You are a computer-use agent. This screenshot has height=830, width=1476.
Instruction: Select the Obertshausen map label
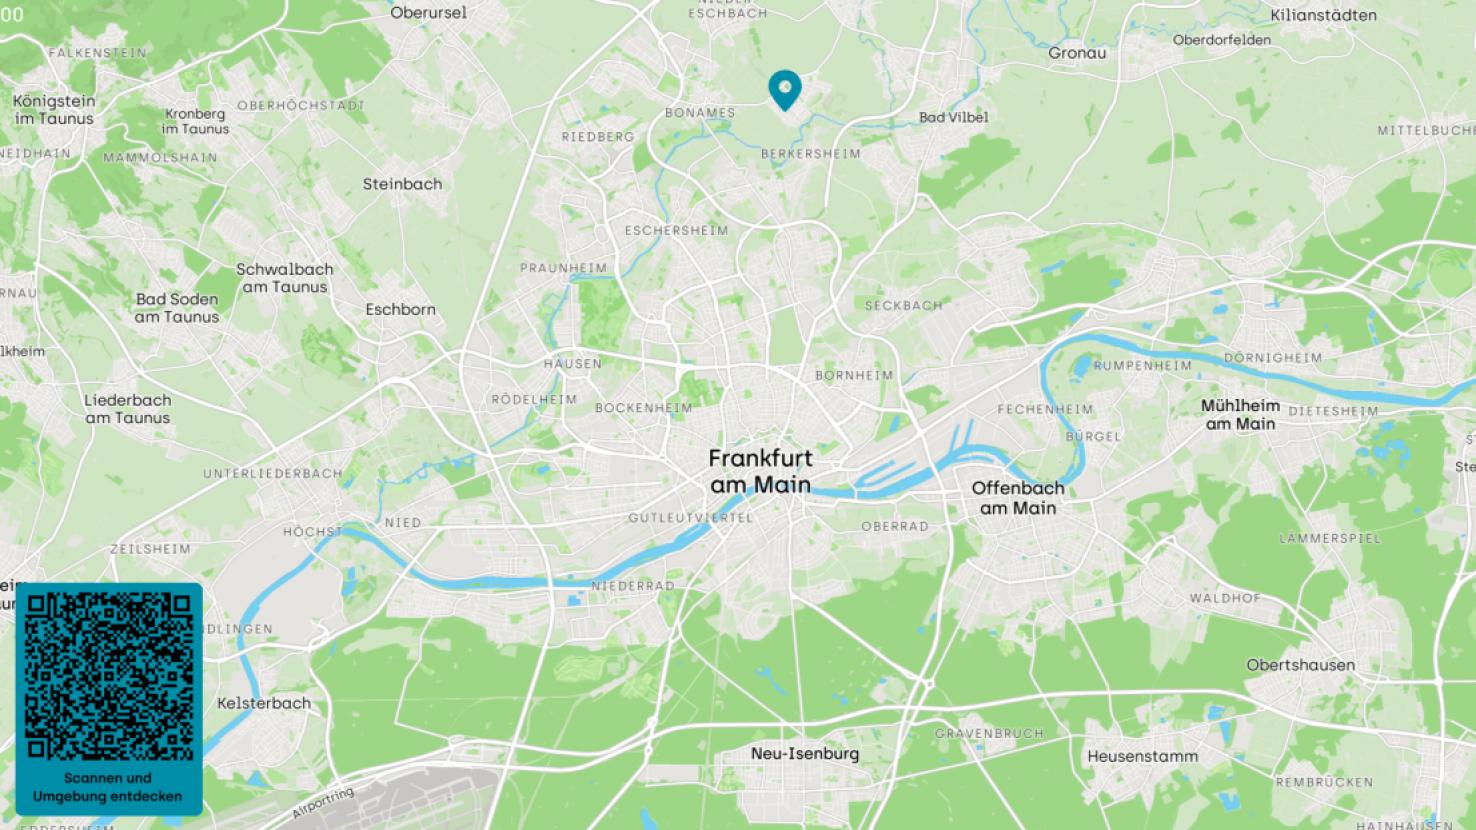click(1300, 665)
